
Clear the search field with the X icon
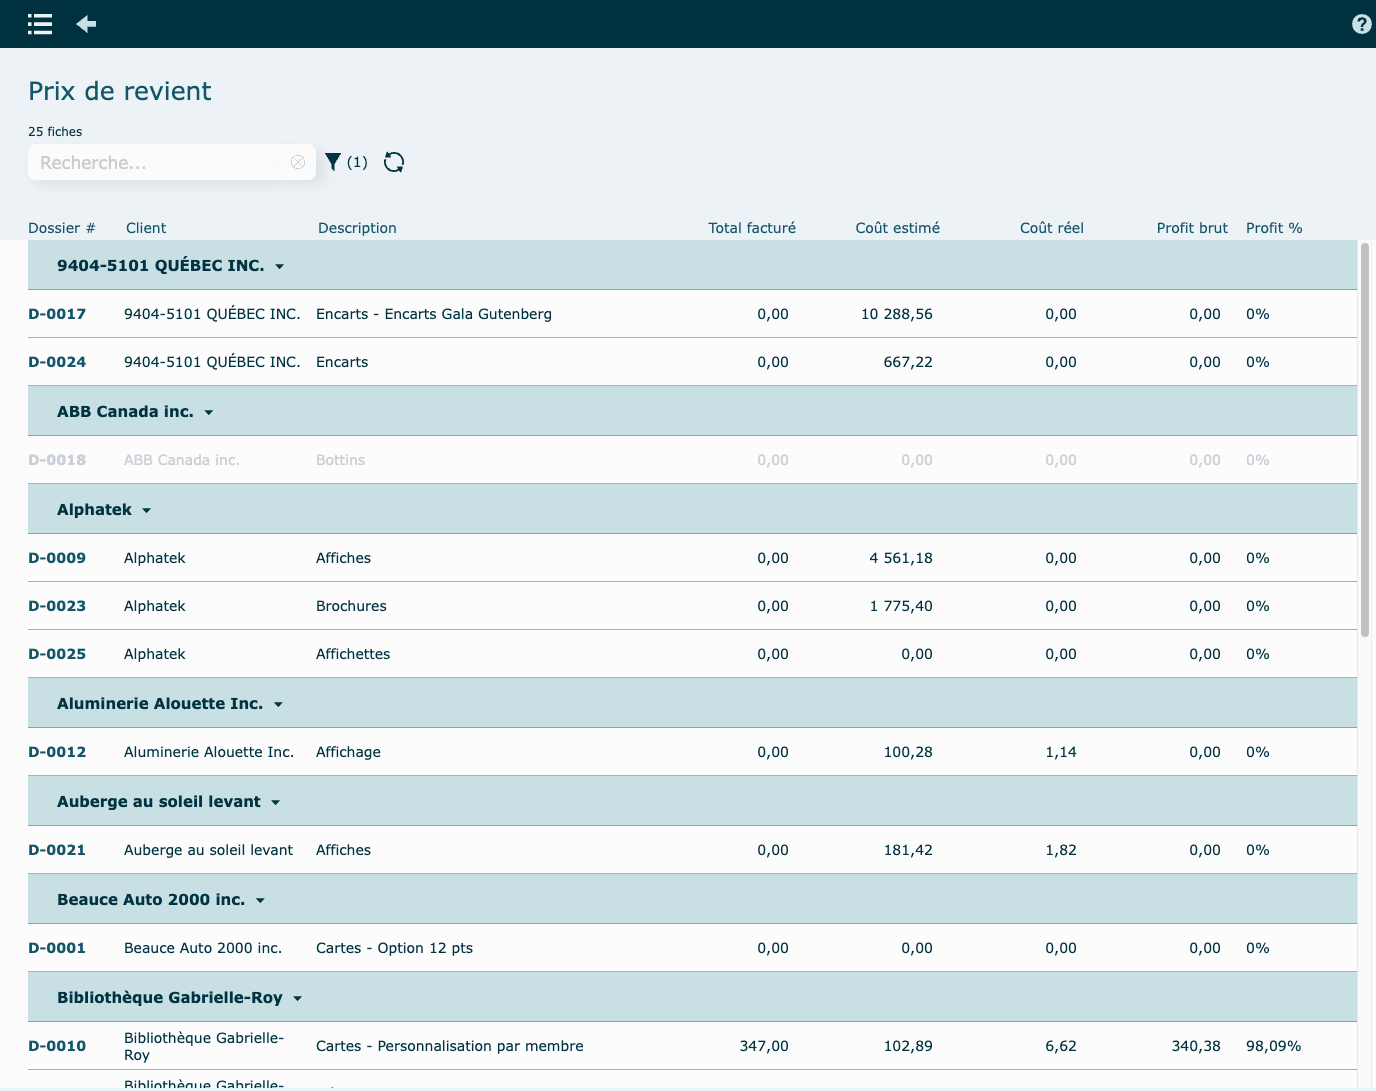point(298,162)
